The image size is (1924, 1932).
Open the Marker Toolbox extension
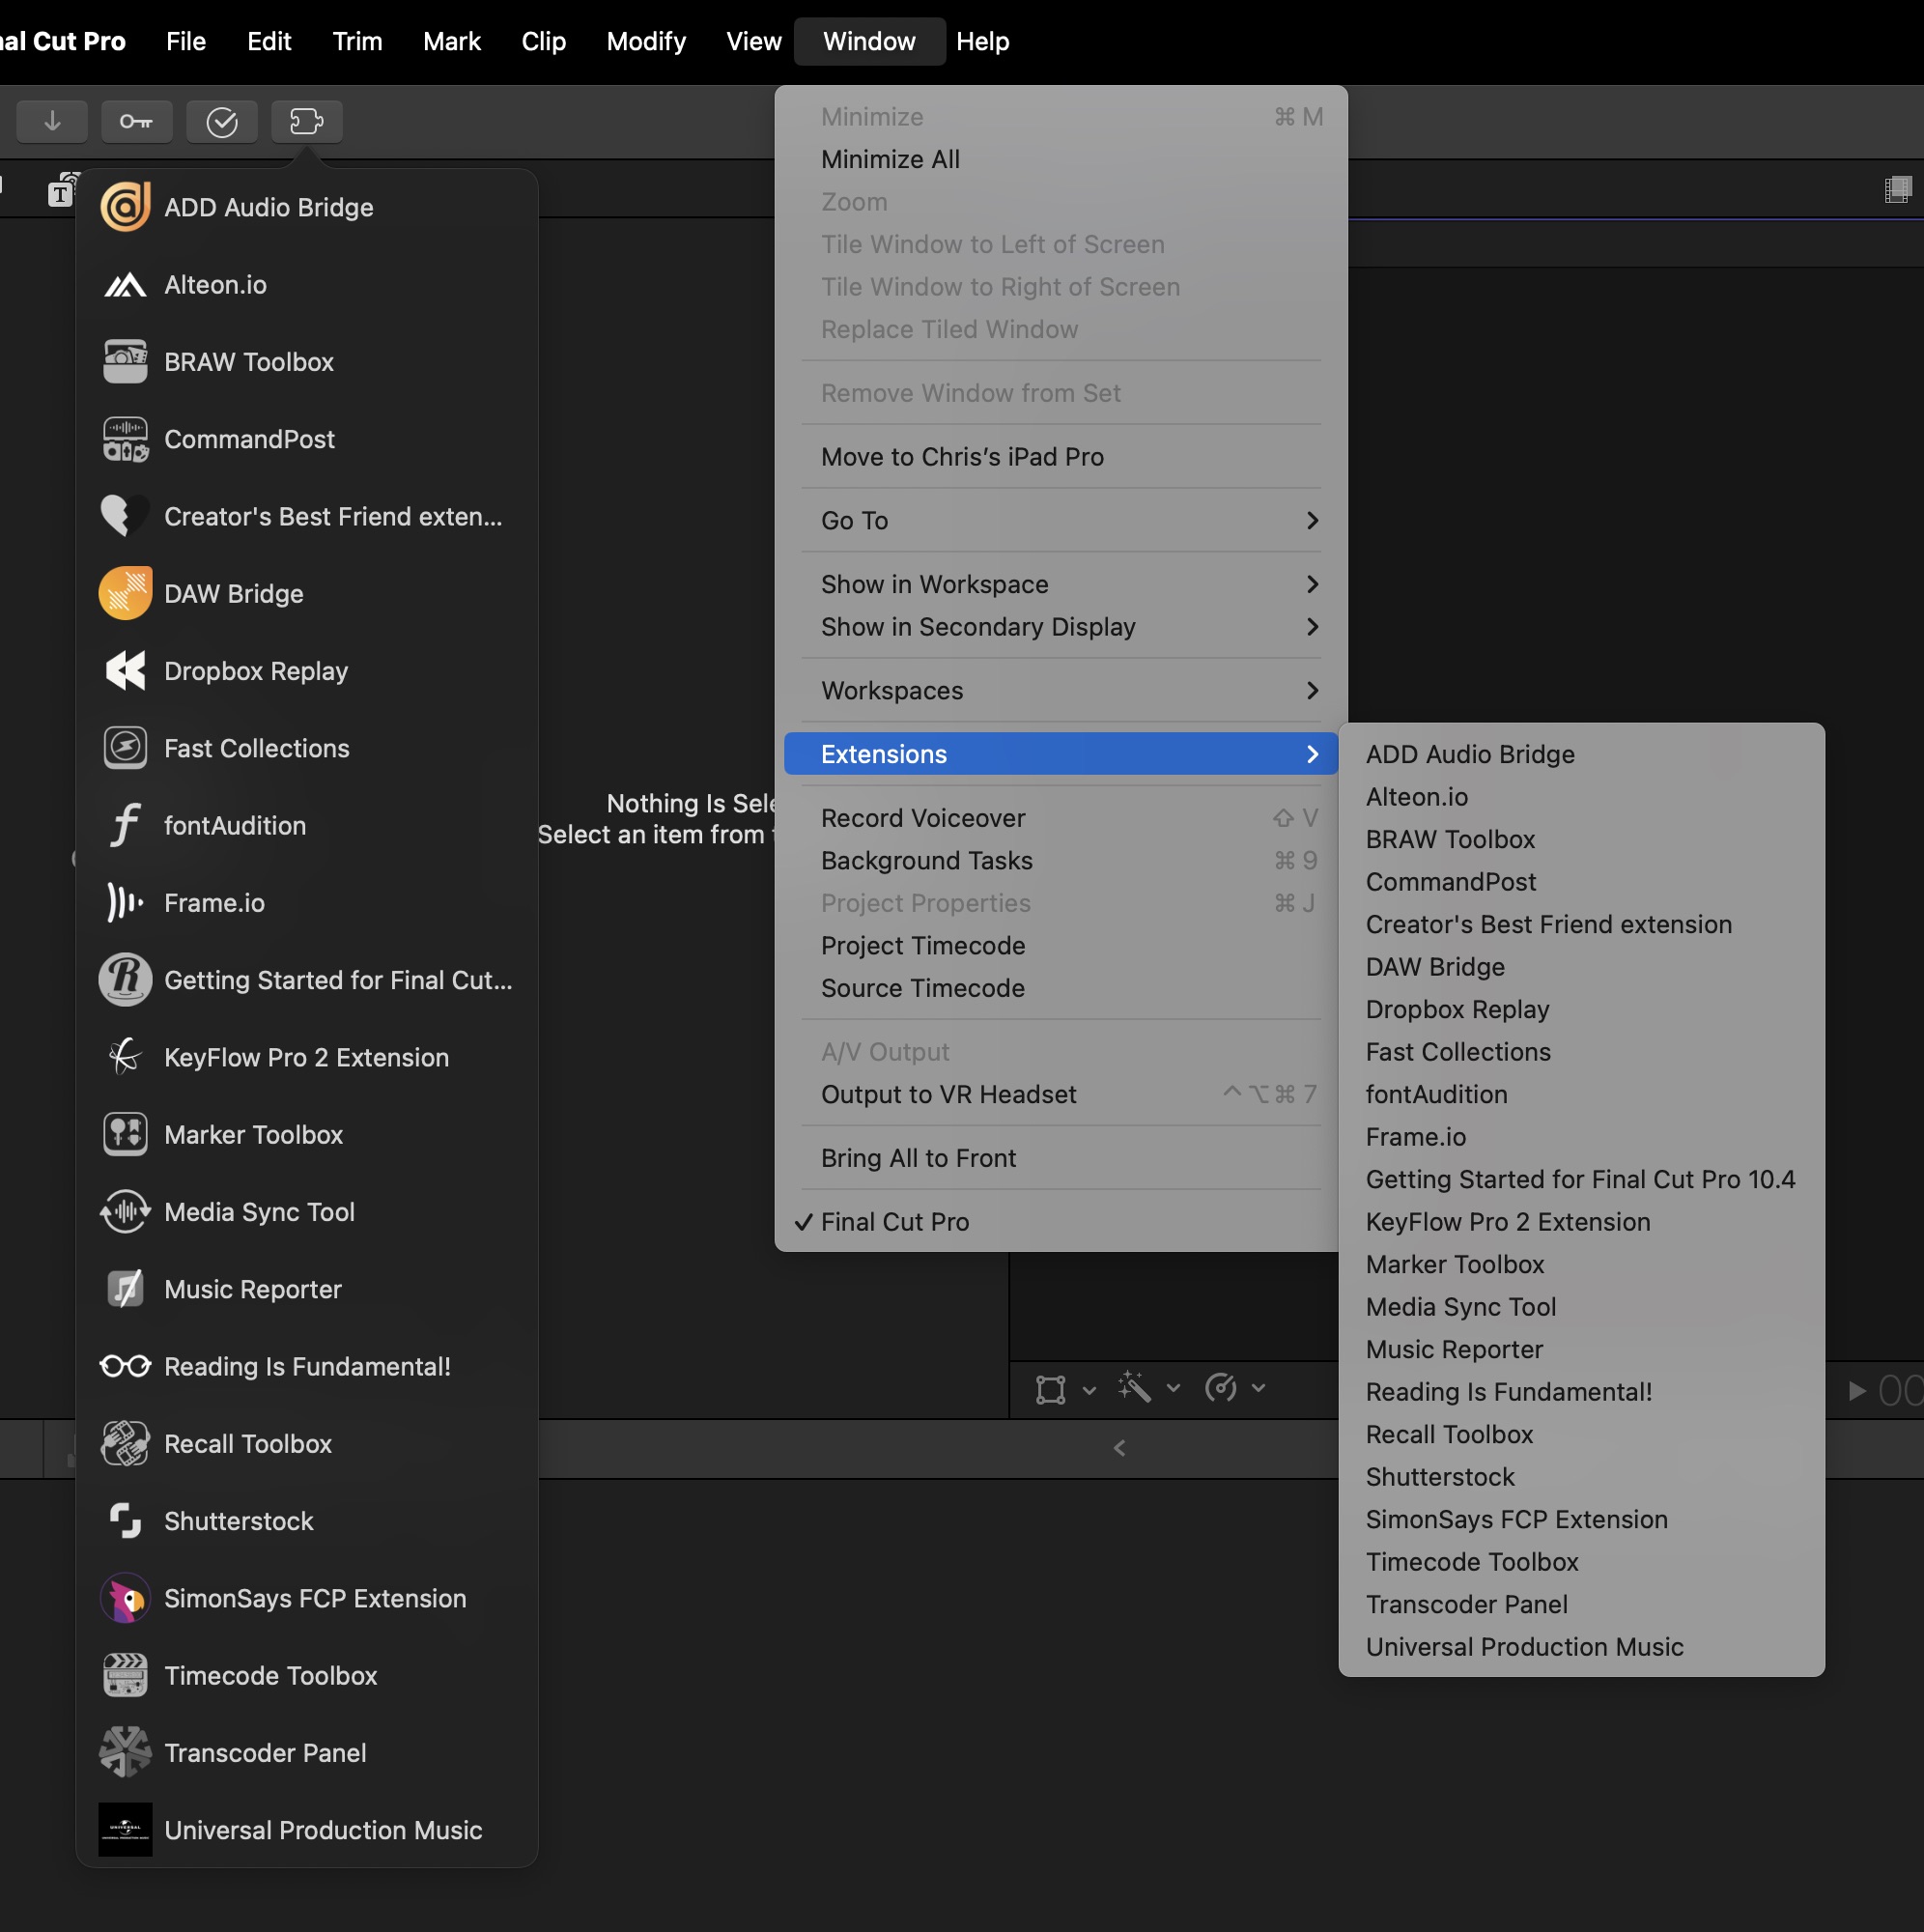click(1456, 1263)
